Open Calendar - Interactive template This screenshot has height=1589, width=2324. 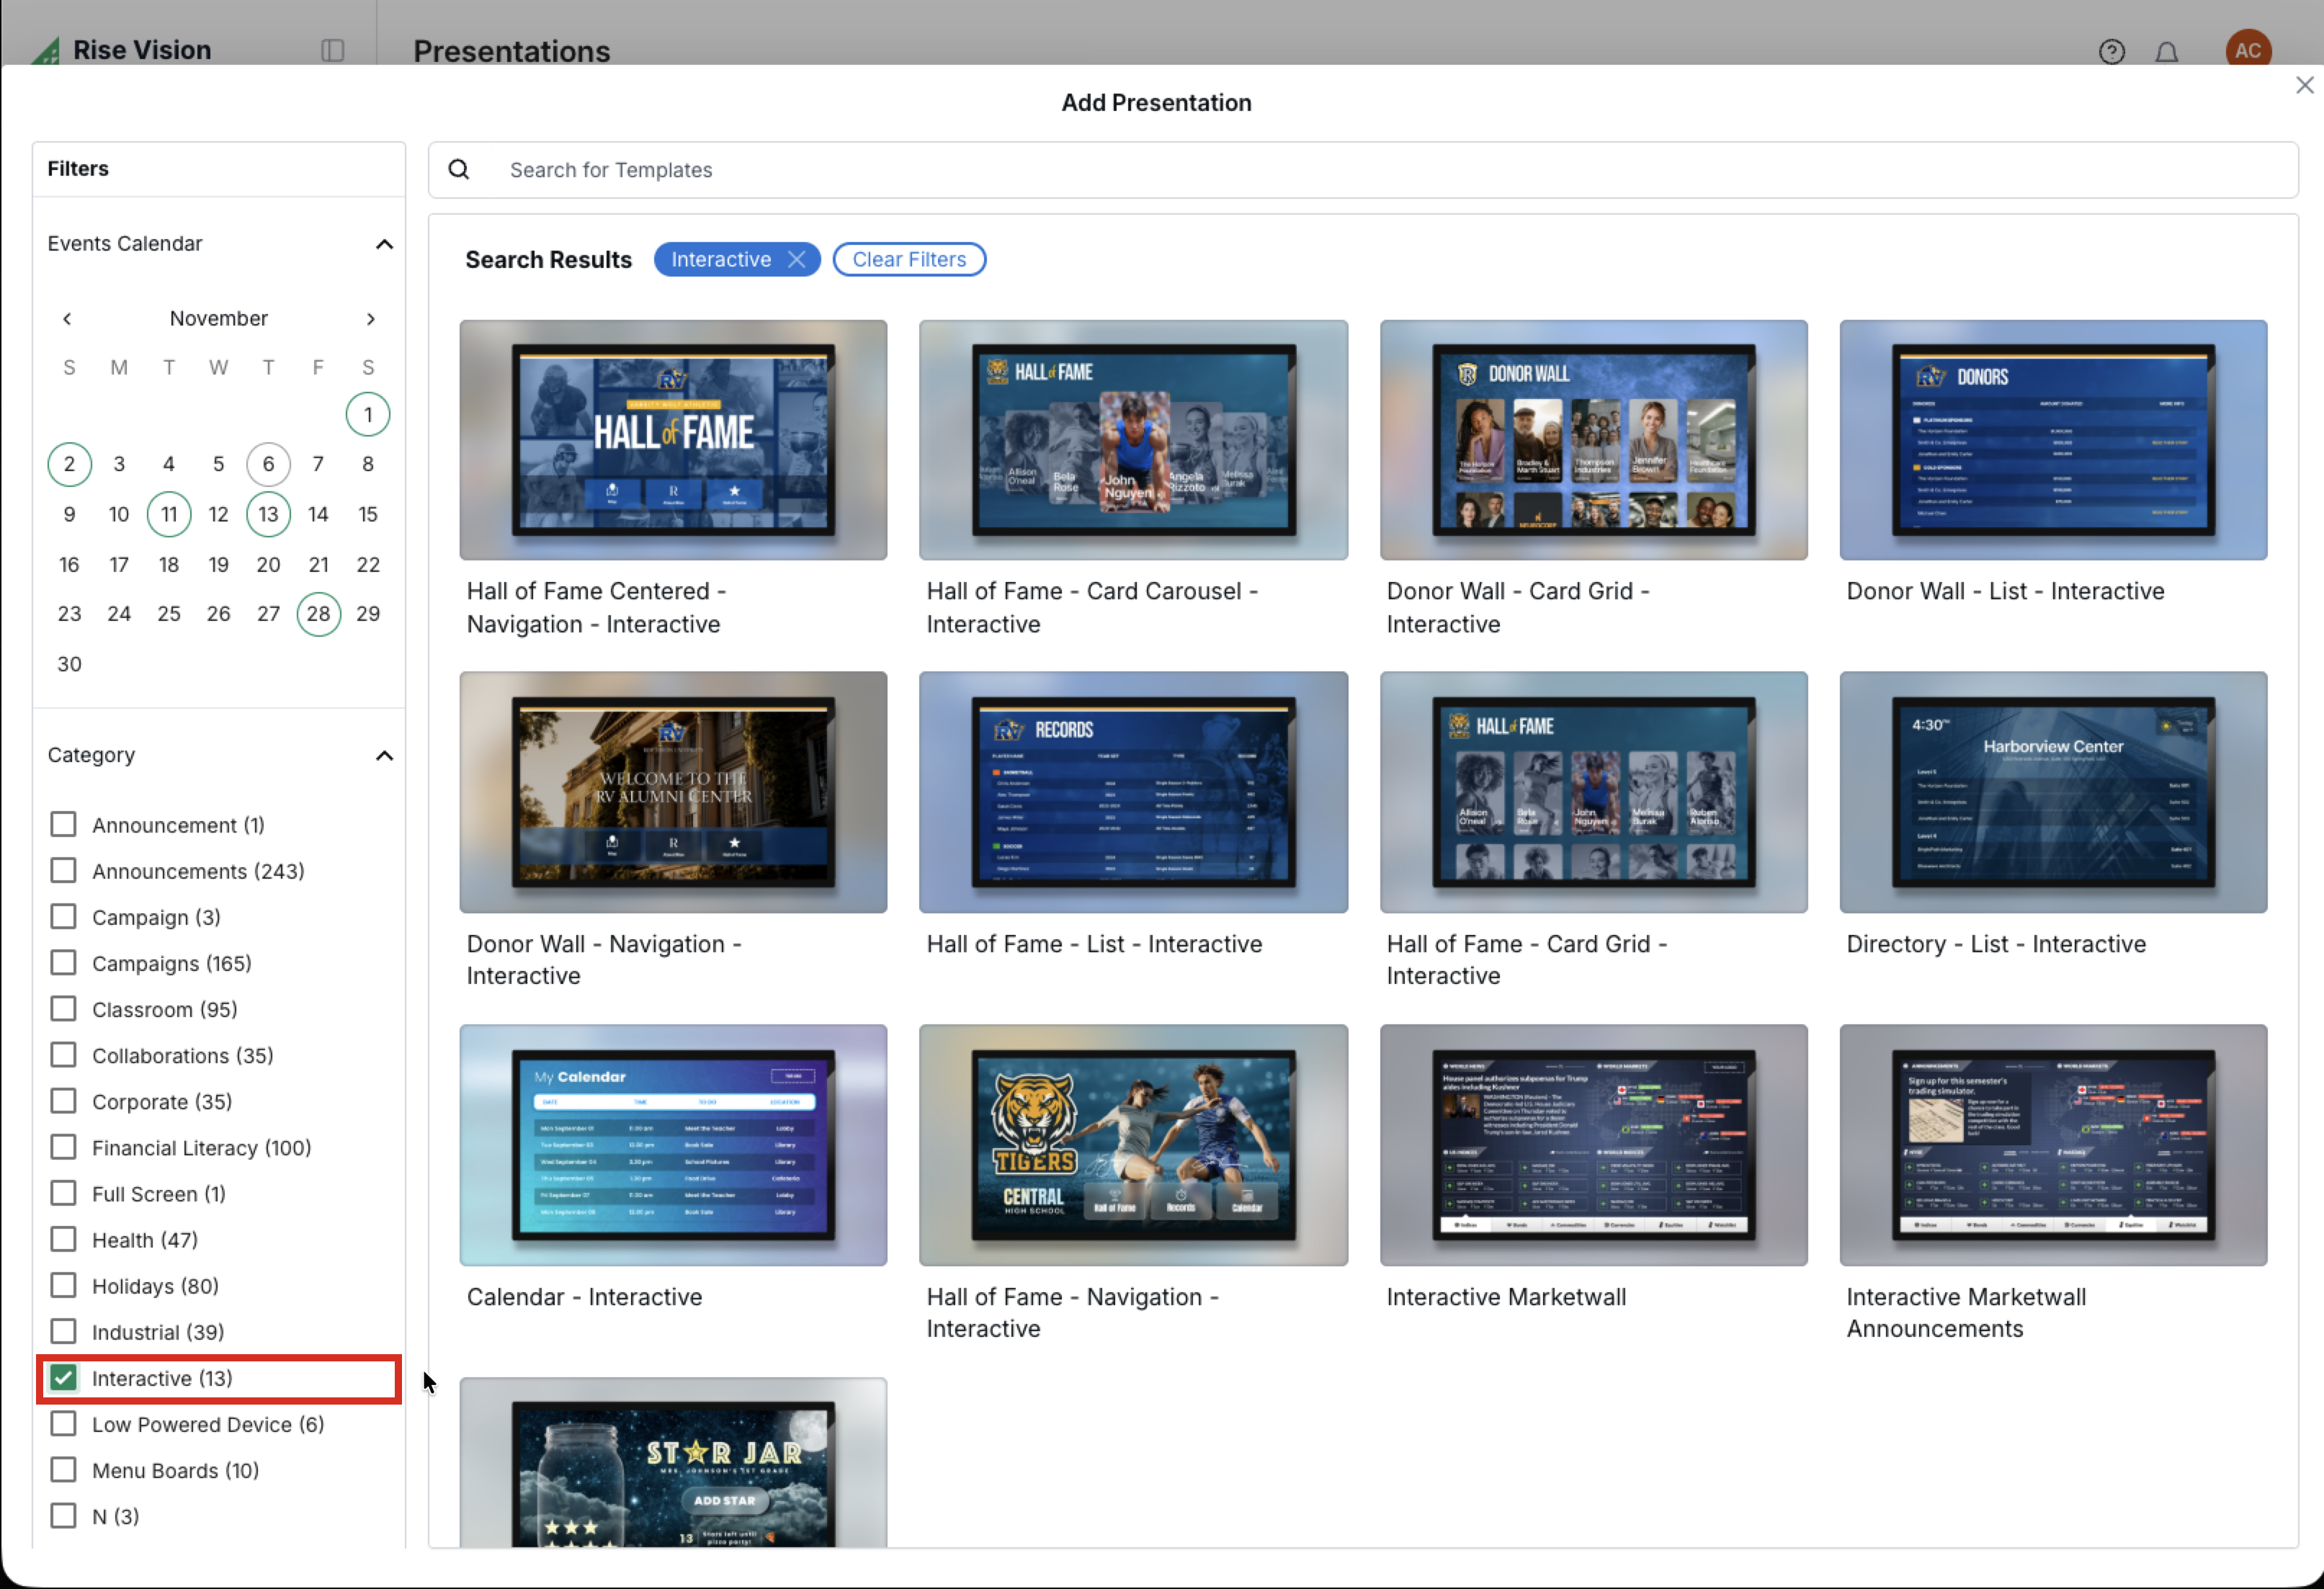pyautogui.click(x=672, y=1144)
